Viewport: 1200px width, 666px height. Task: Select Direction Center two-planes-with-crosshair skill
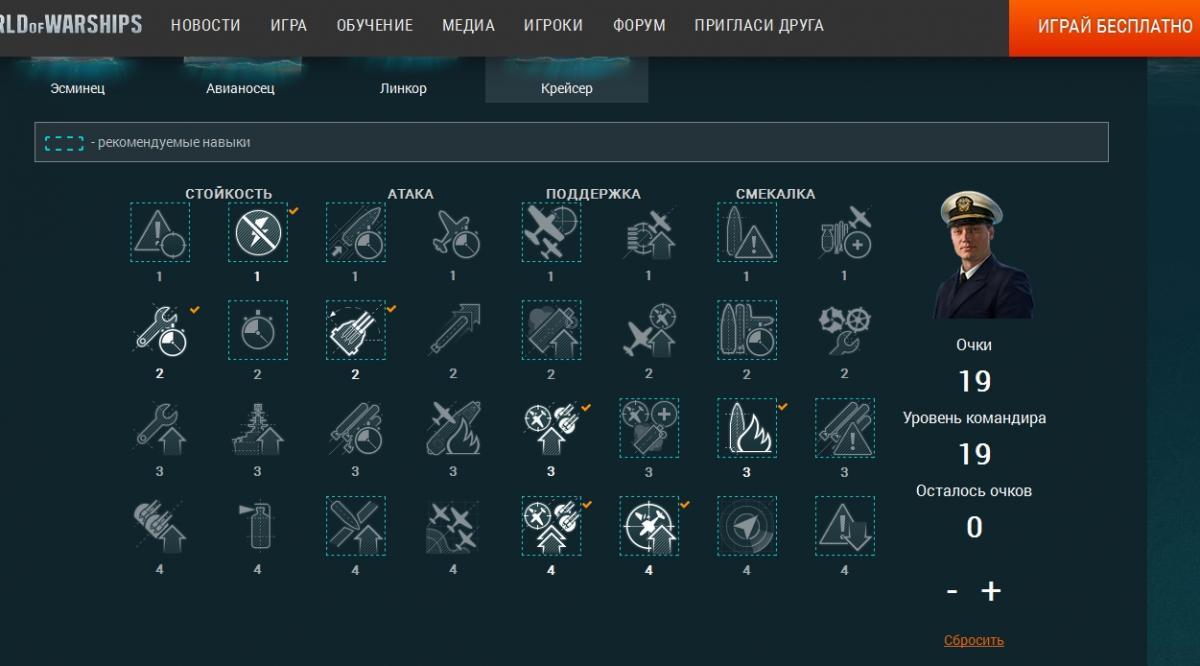coord(552,233)
